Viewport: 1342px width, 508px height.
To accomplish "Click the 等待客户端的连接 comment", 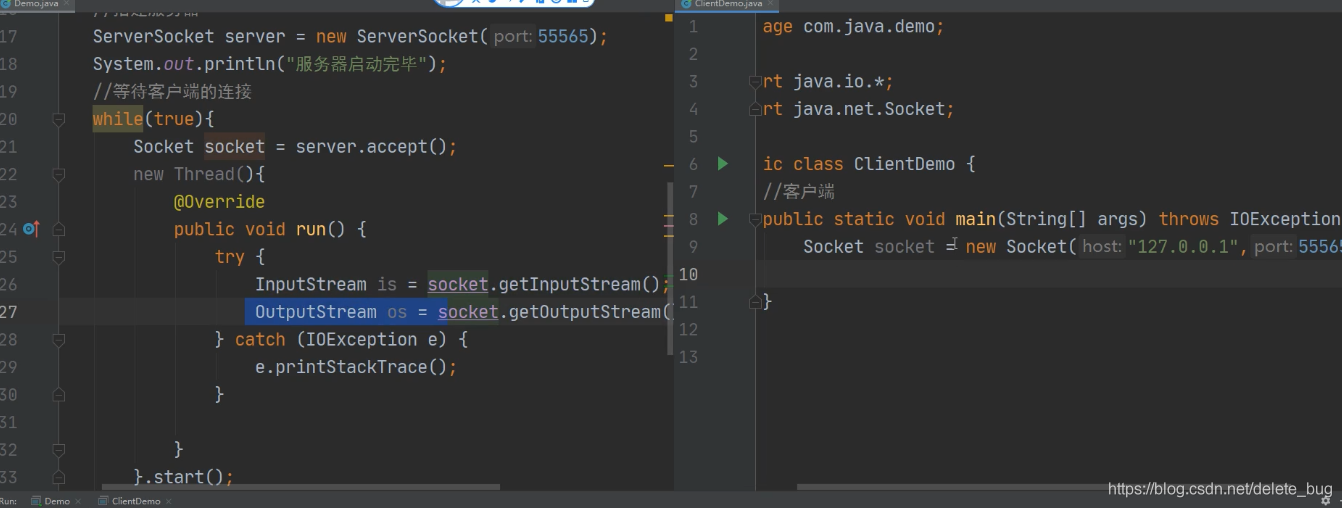I will (172, 92).
